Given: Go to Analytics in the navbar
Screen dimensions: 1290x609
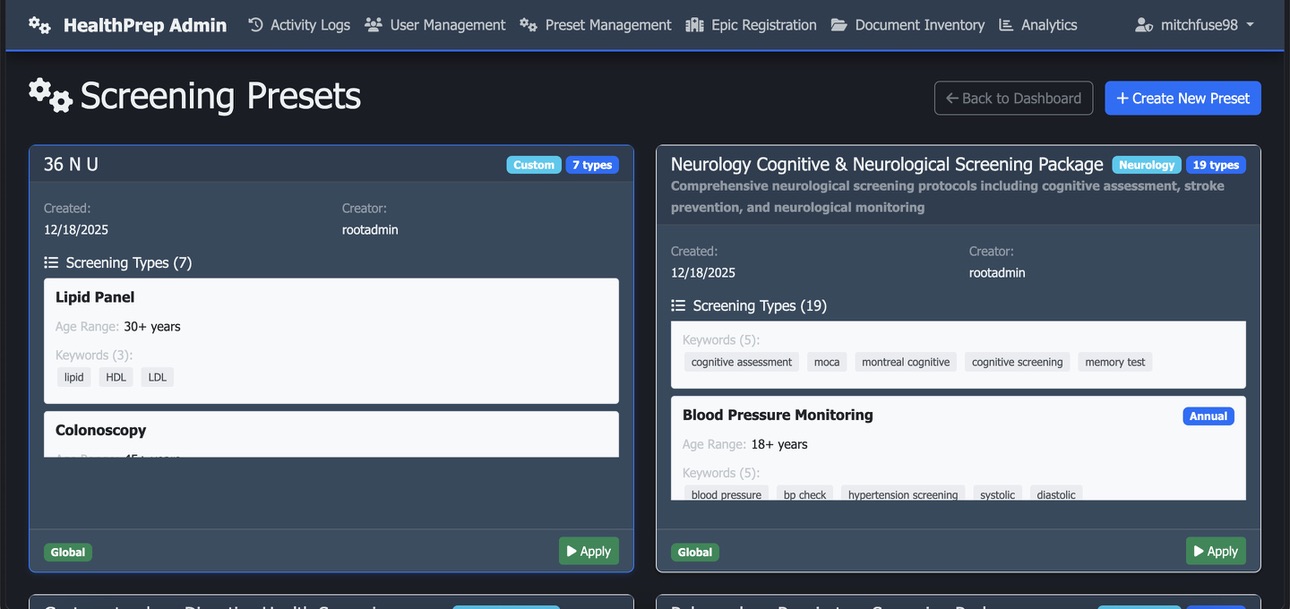Looking at the screenshot, I should [1048, 25].
